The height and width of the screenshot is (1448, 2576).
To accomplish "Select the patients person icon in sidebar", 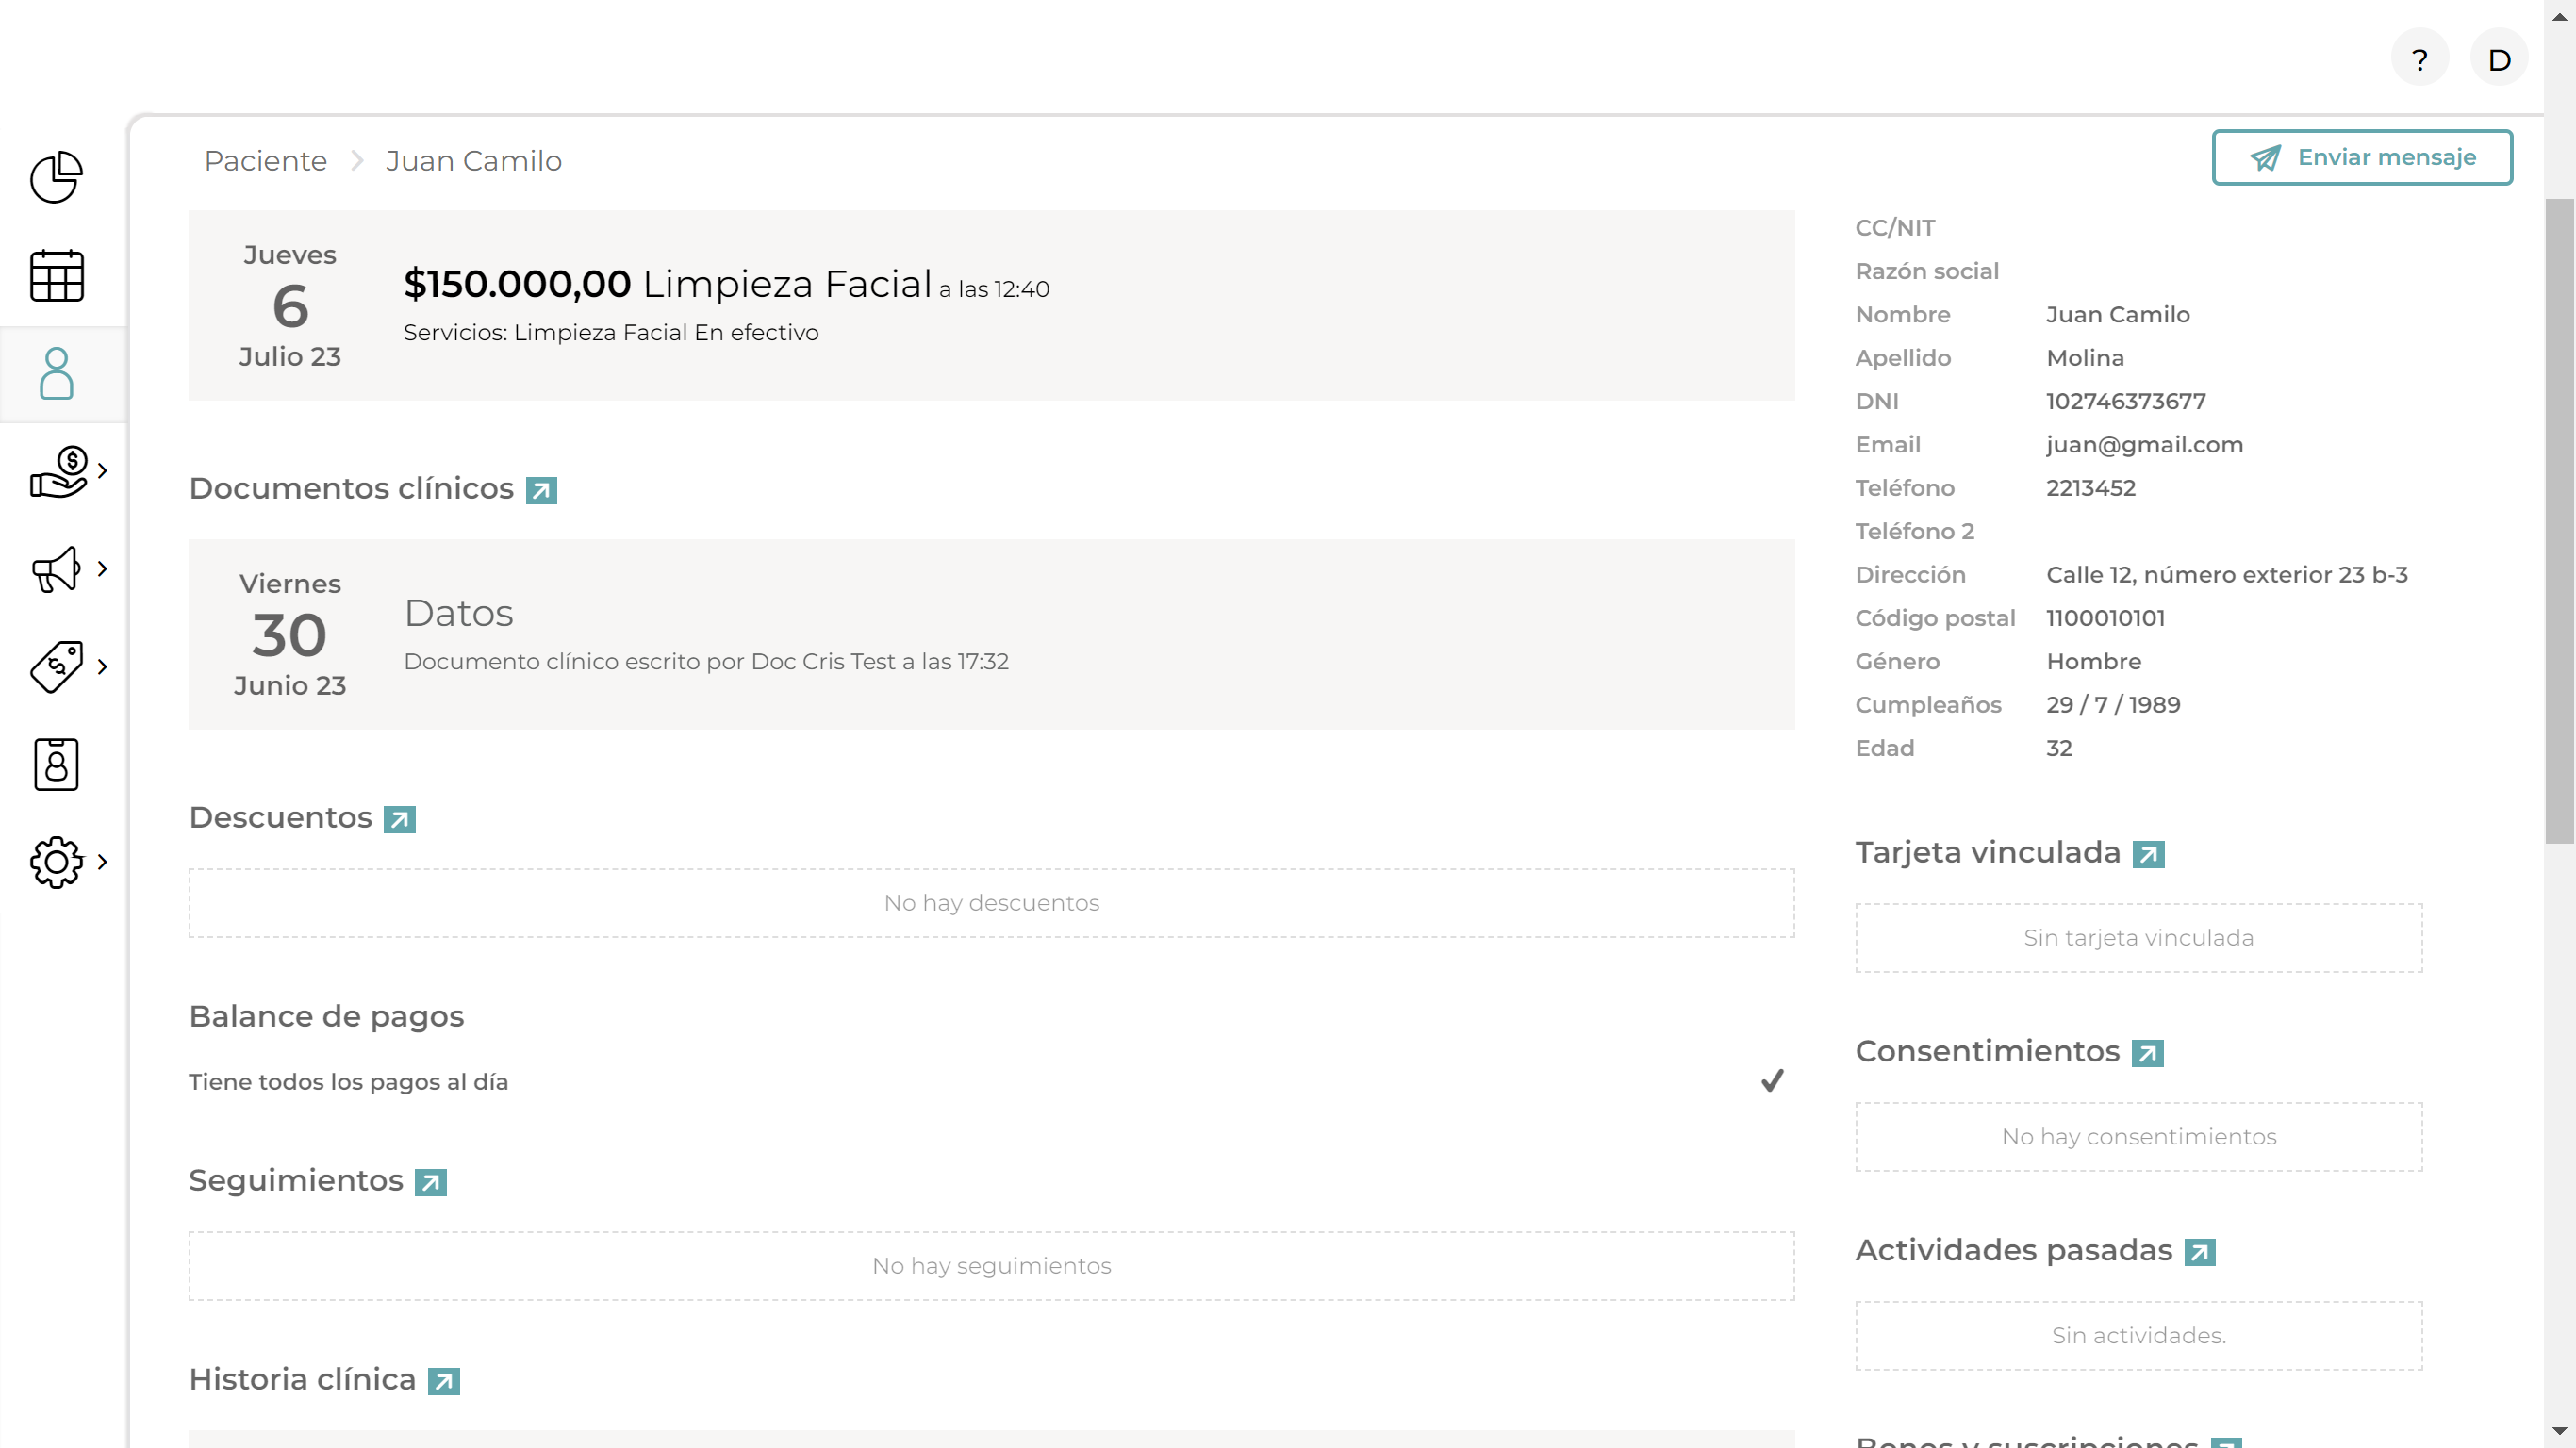I will [x=56, y=373].
